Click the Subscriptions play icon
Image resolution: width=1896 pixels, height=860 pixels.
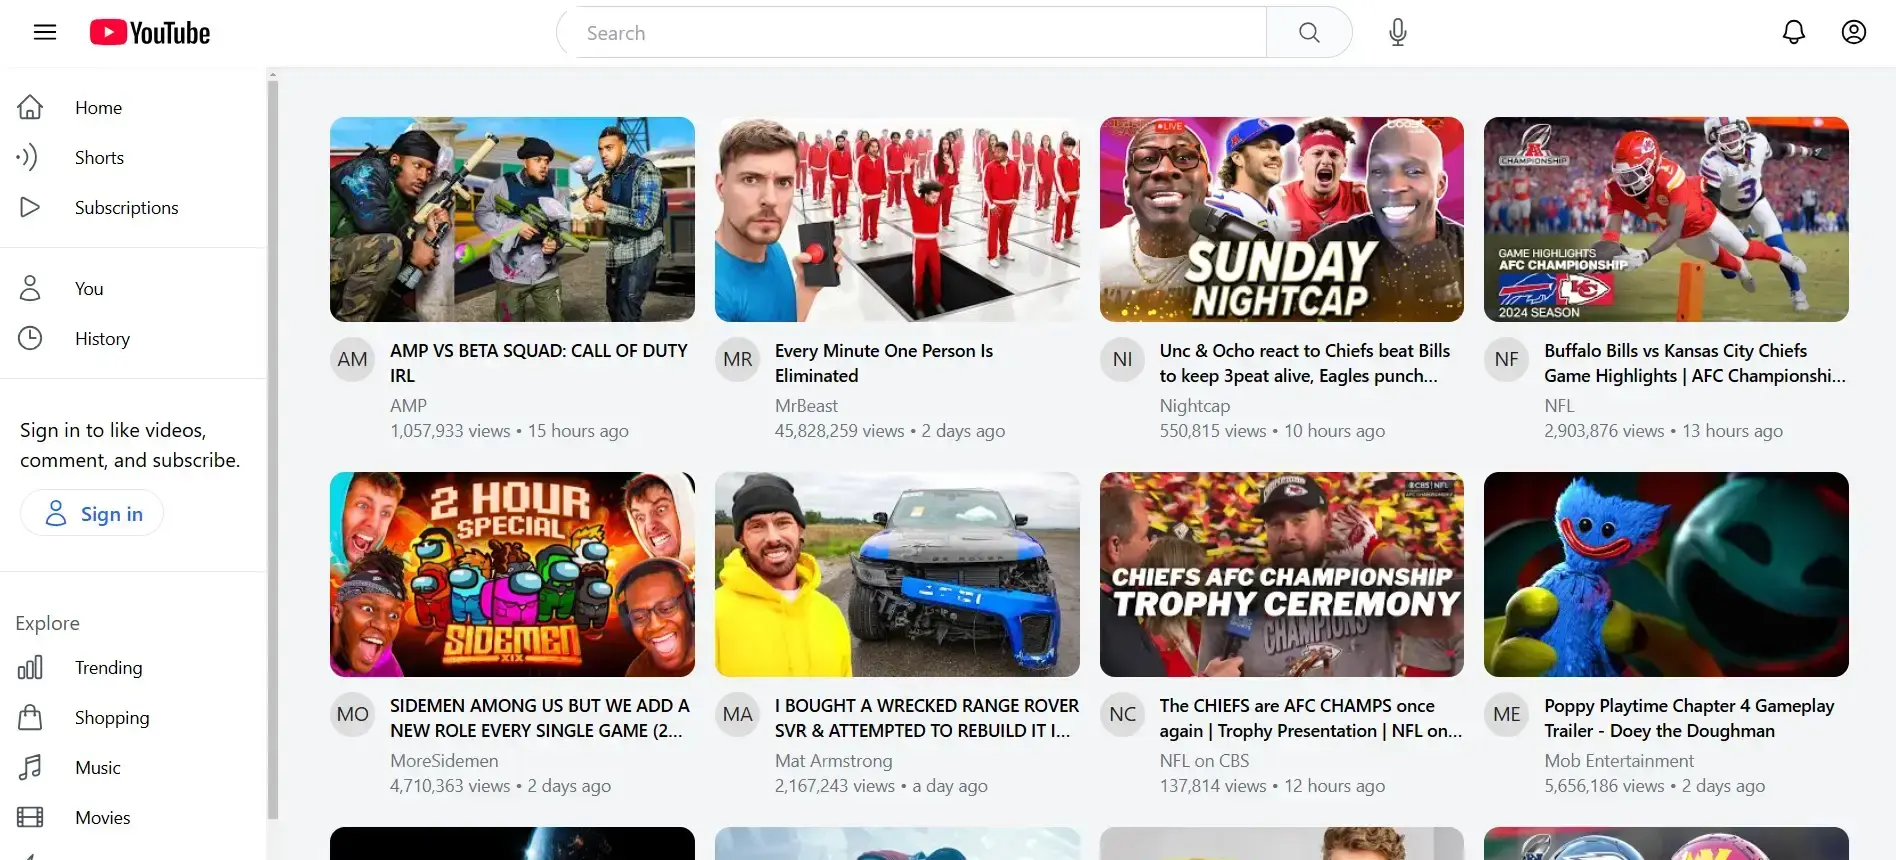coord(30,207)
